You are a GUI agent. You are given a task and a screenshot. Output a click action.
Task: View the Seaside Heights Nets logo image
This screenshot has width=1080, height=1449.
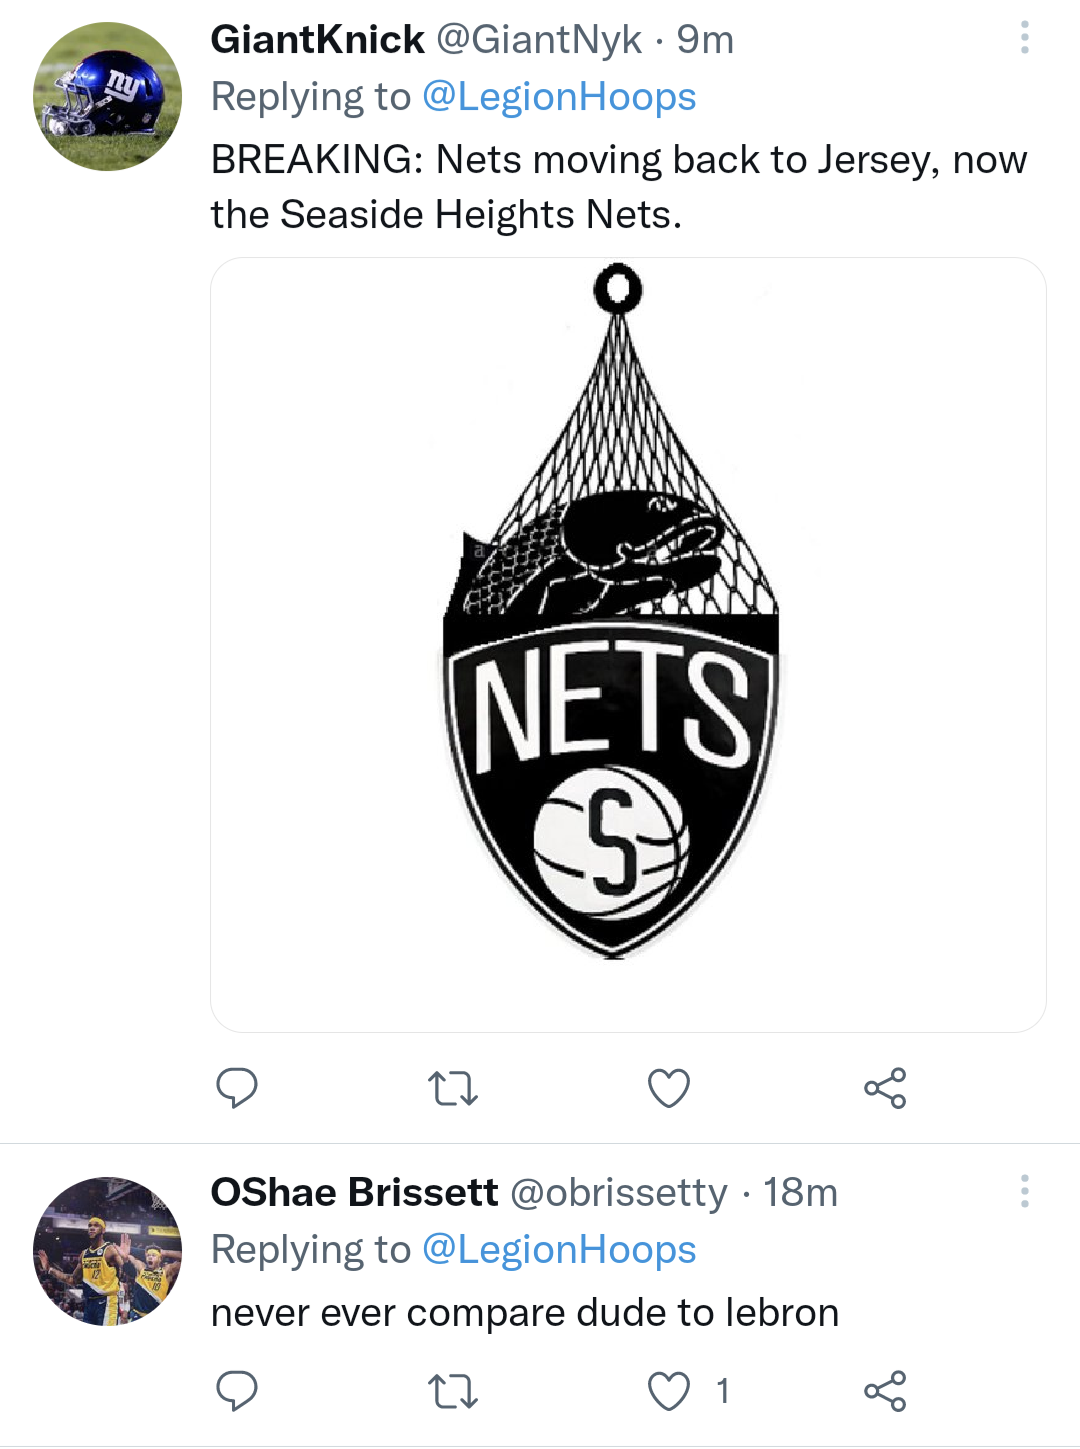point(628,644)
